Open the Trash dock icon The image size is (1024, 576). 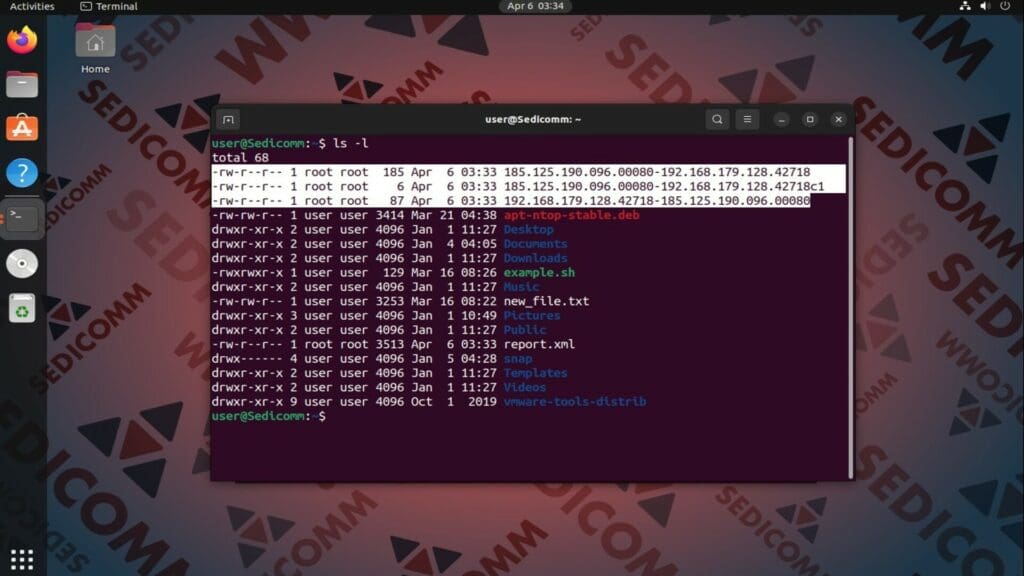(x=22, y=308)
